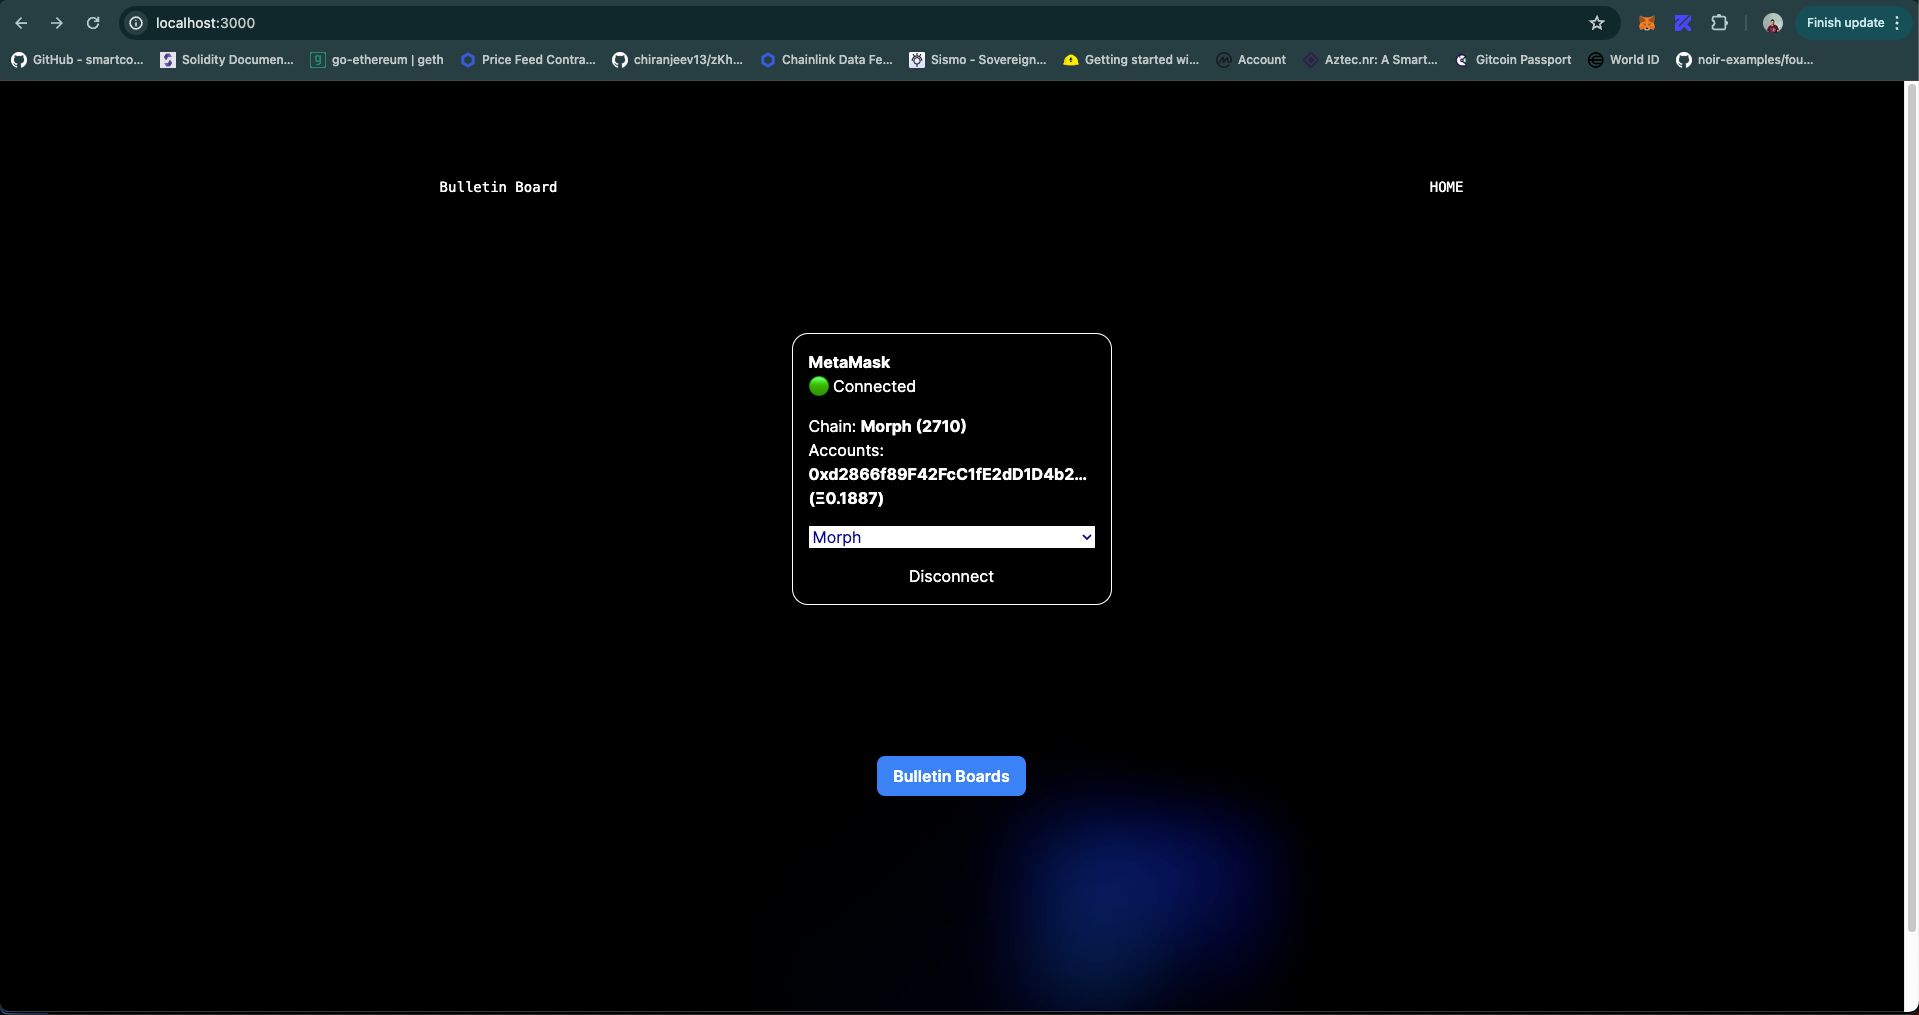This screenshot has height=1015, width=1919.
Task: Go back to the previous page
Action: pos(21,23)
